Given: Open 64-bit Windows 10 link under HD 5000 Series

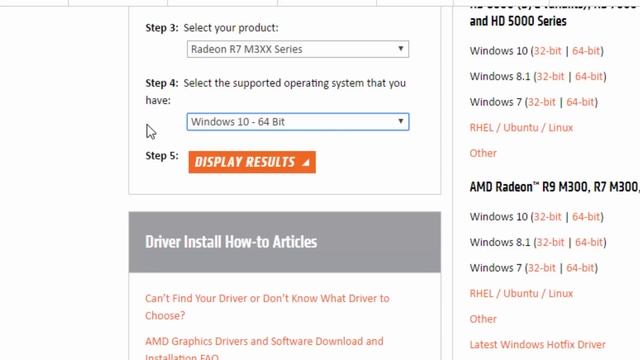Looking at the screenshot, I should tap(586, 51).
